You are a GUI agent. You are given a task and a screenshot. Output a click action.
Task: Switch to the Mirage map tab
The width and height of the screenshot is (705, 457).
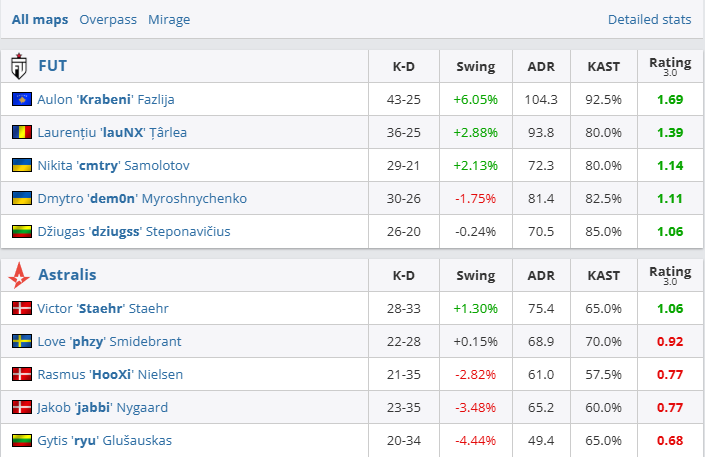click(169, 19)
